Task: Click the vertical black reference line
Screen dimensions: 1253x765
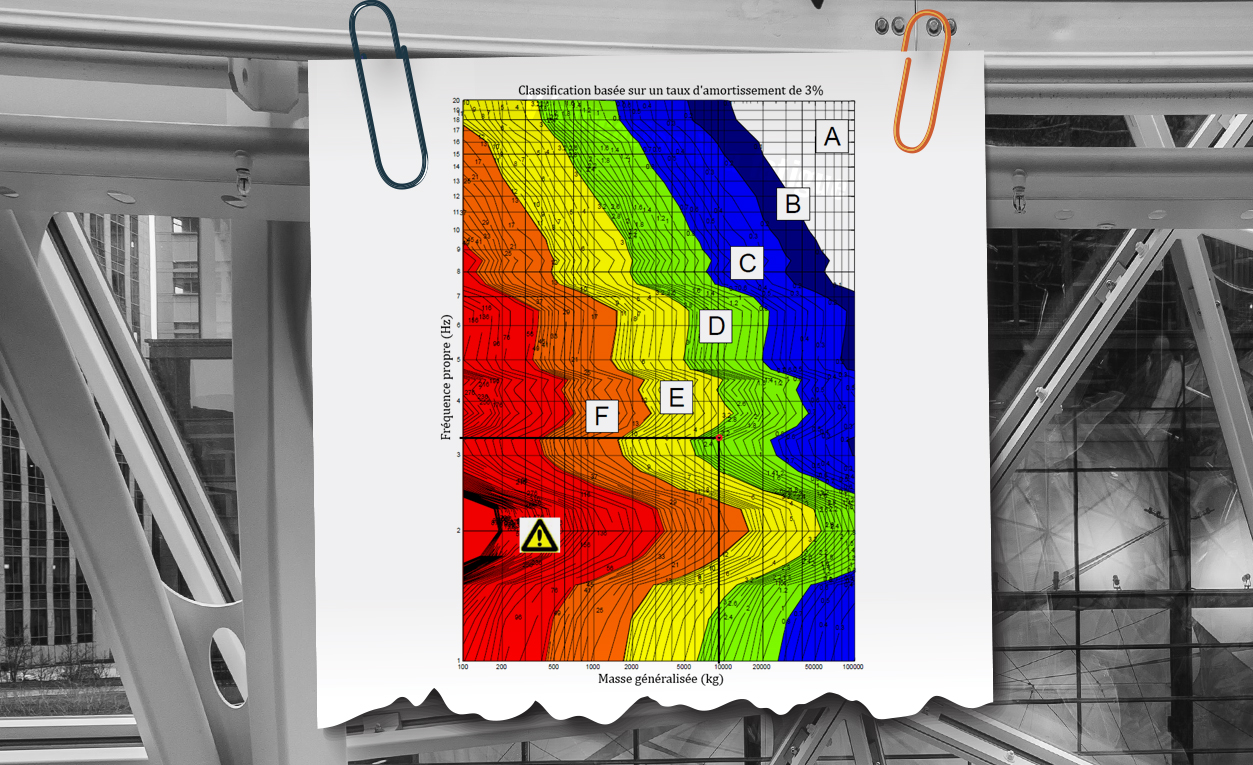Action: (x=720, y=560)
